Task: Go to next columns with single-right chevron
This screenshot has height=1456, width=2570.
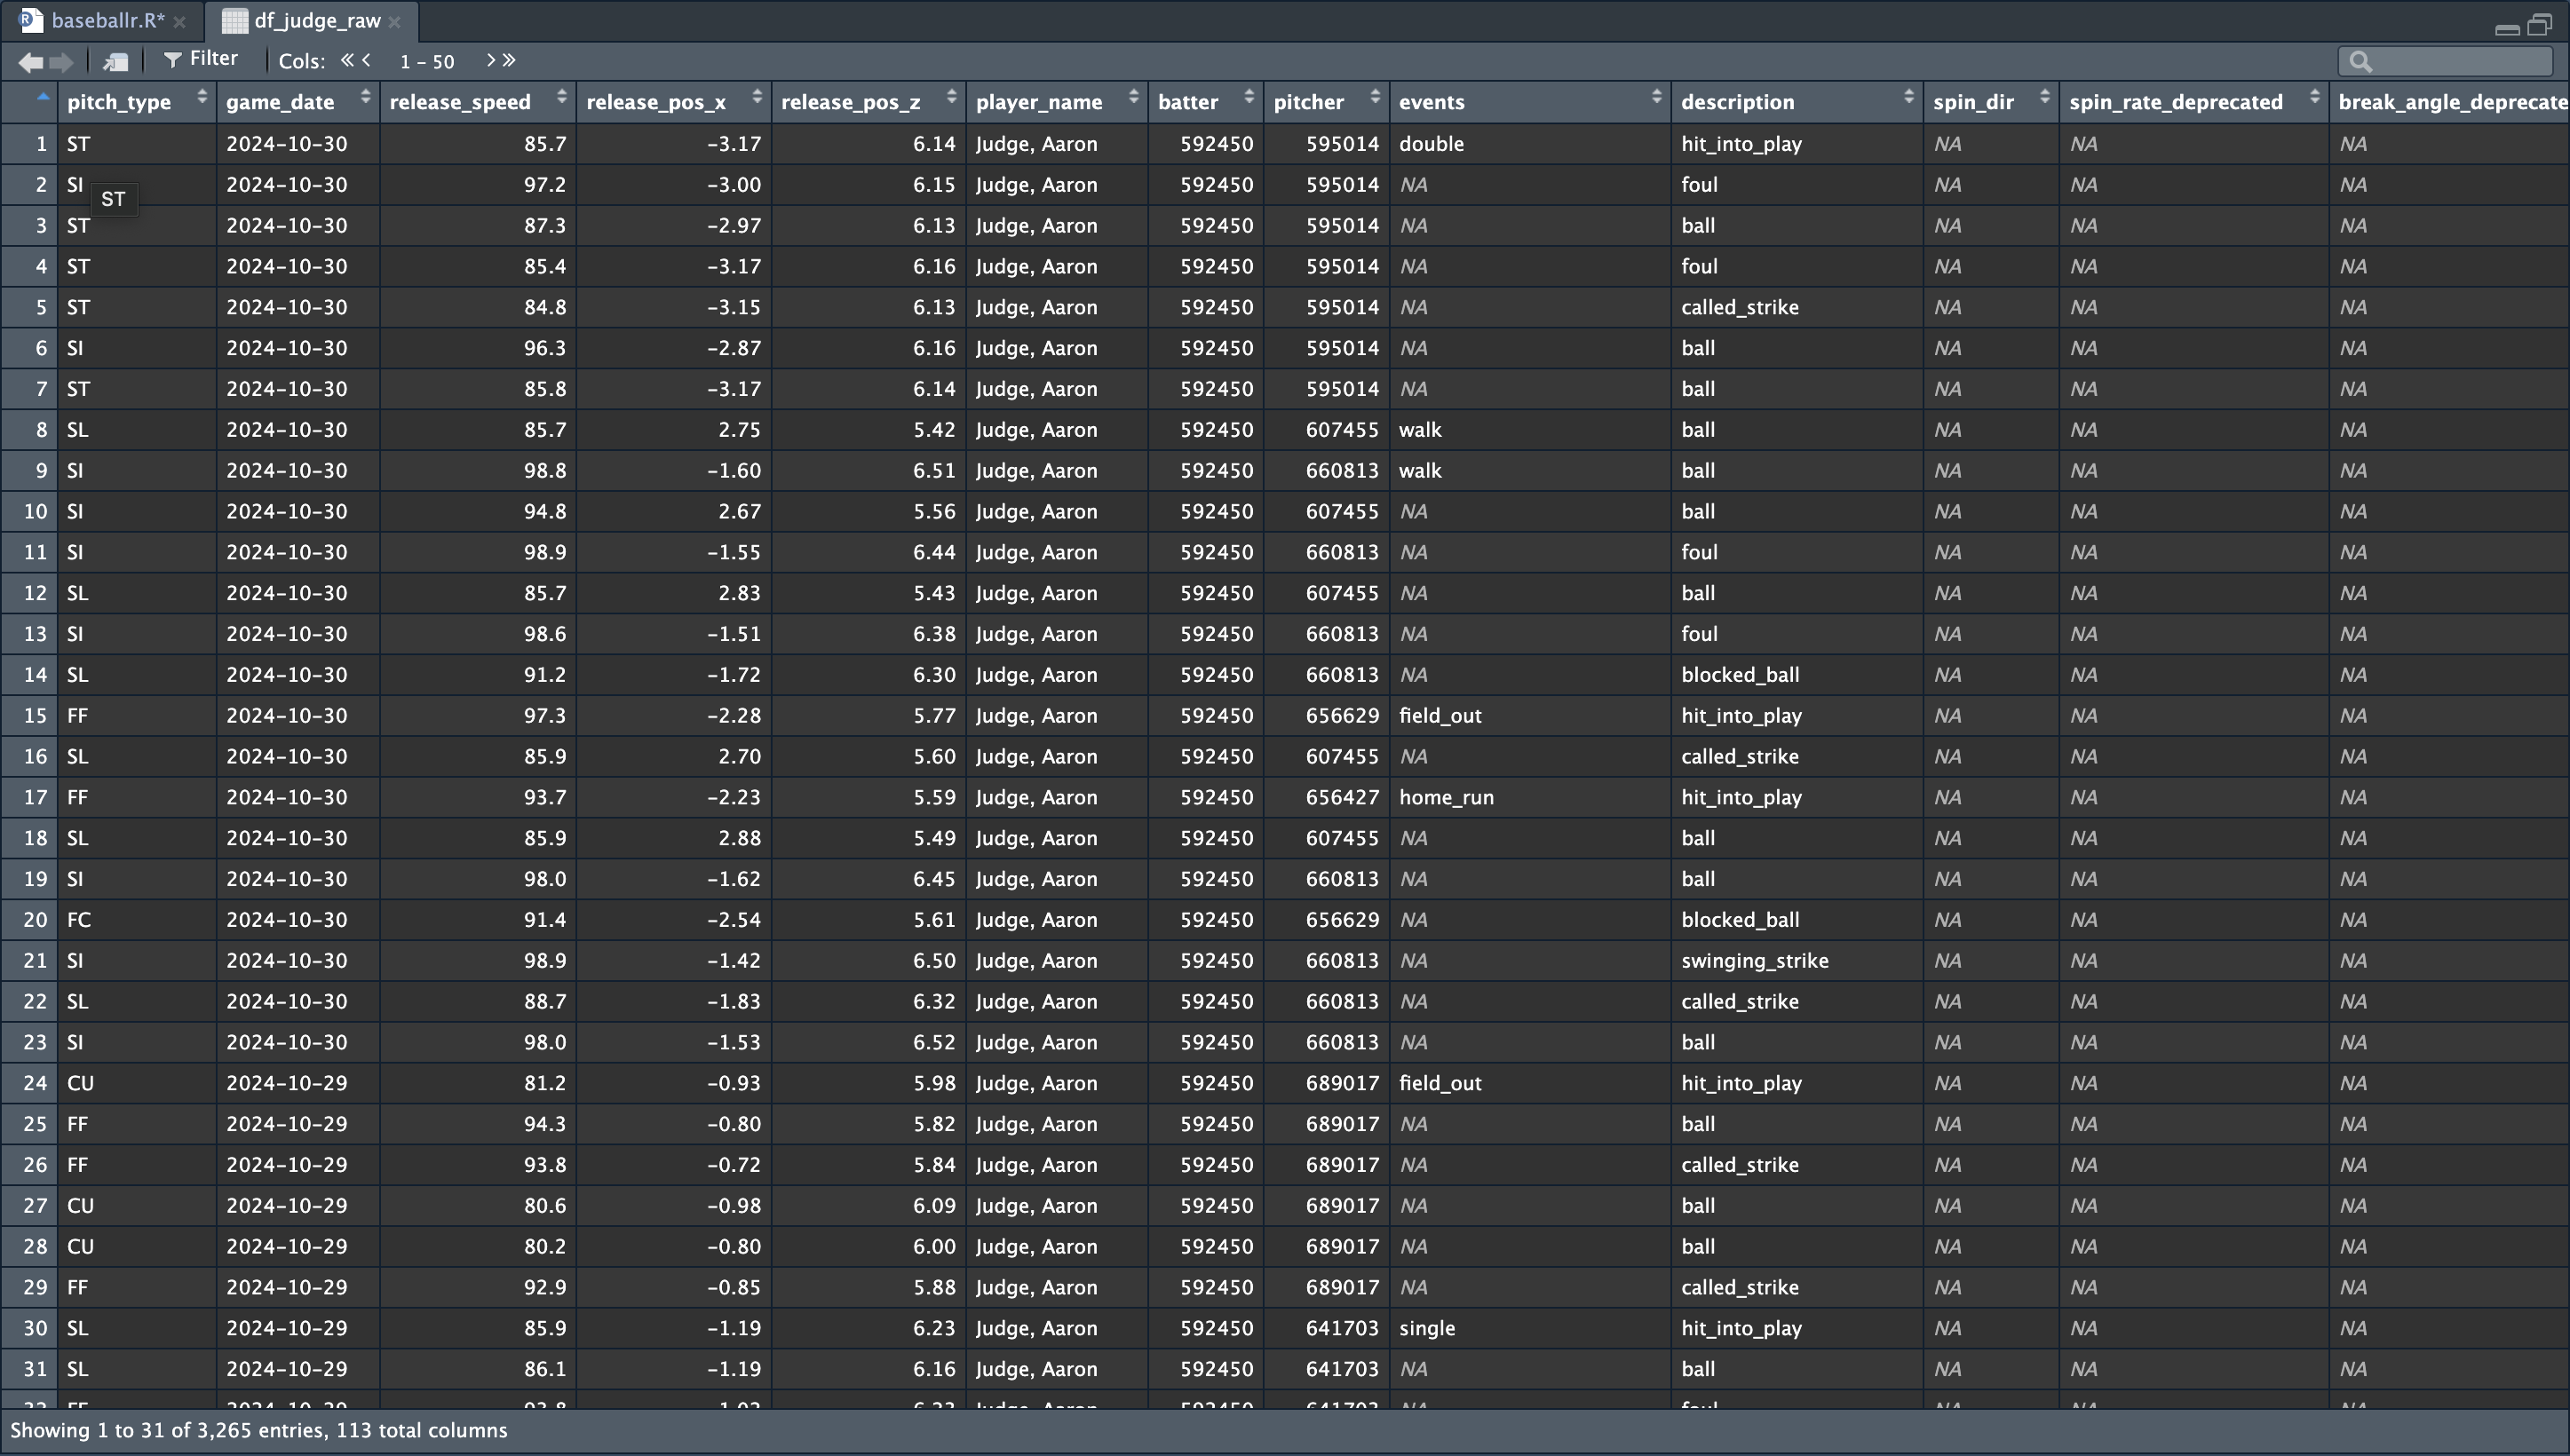Action: tap(490, 60)
